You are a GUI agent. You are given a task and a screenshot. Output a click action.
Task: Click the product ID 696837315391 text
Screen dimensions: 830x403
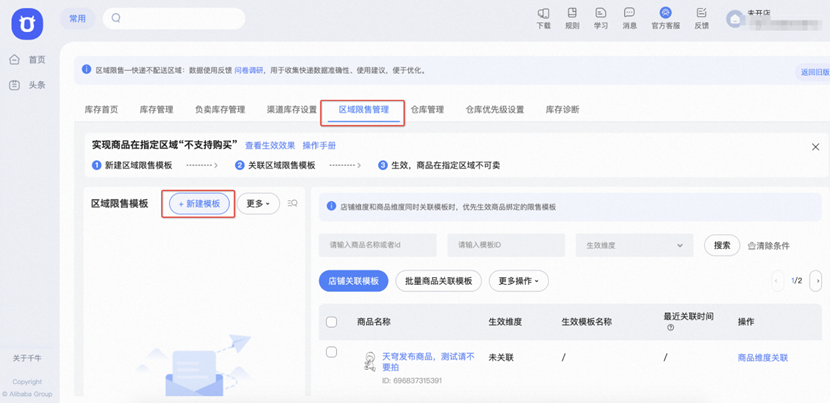(412, 381)
